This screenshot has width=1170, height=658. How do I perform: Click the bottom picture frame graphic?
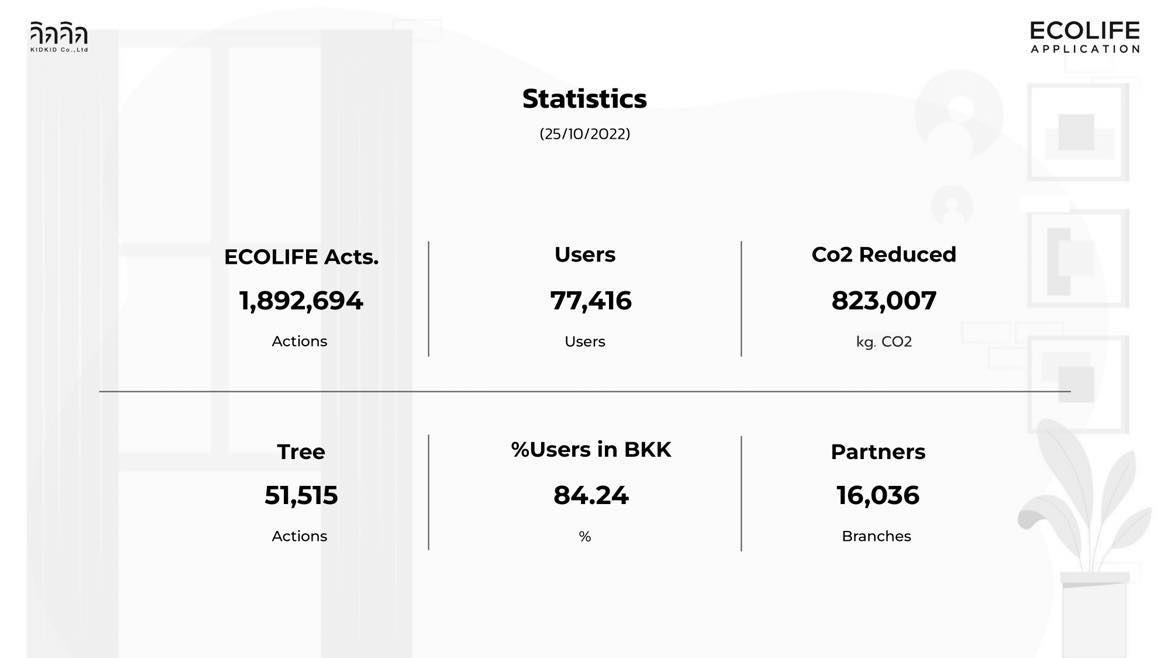pos(1077,383)
